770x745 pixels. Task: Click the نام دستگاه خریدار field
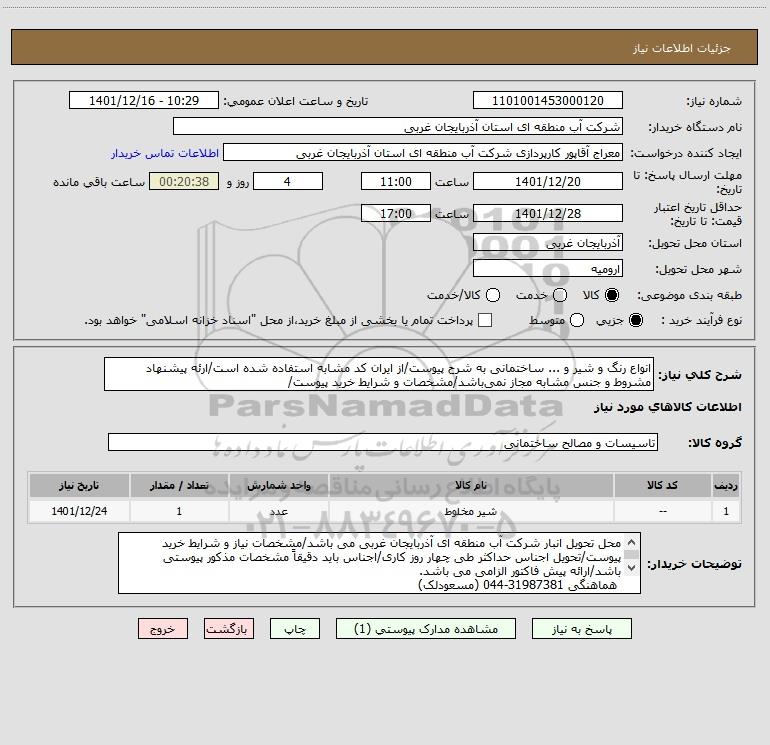(398, 126)
